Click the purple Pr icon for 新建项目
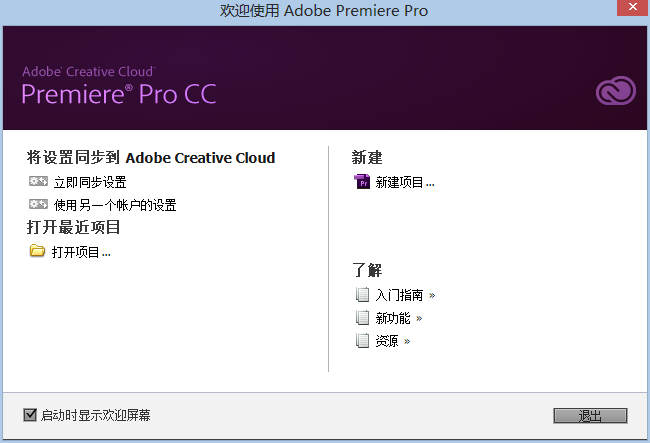The image size is (650, 443). [x=362, y=182]
